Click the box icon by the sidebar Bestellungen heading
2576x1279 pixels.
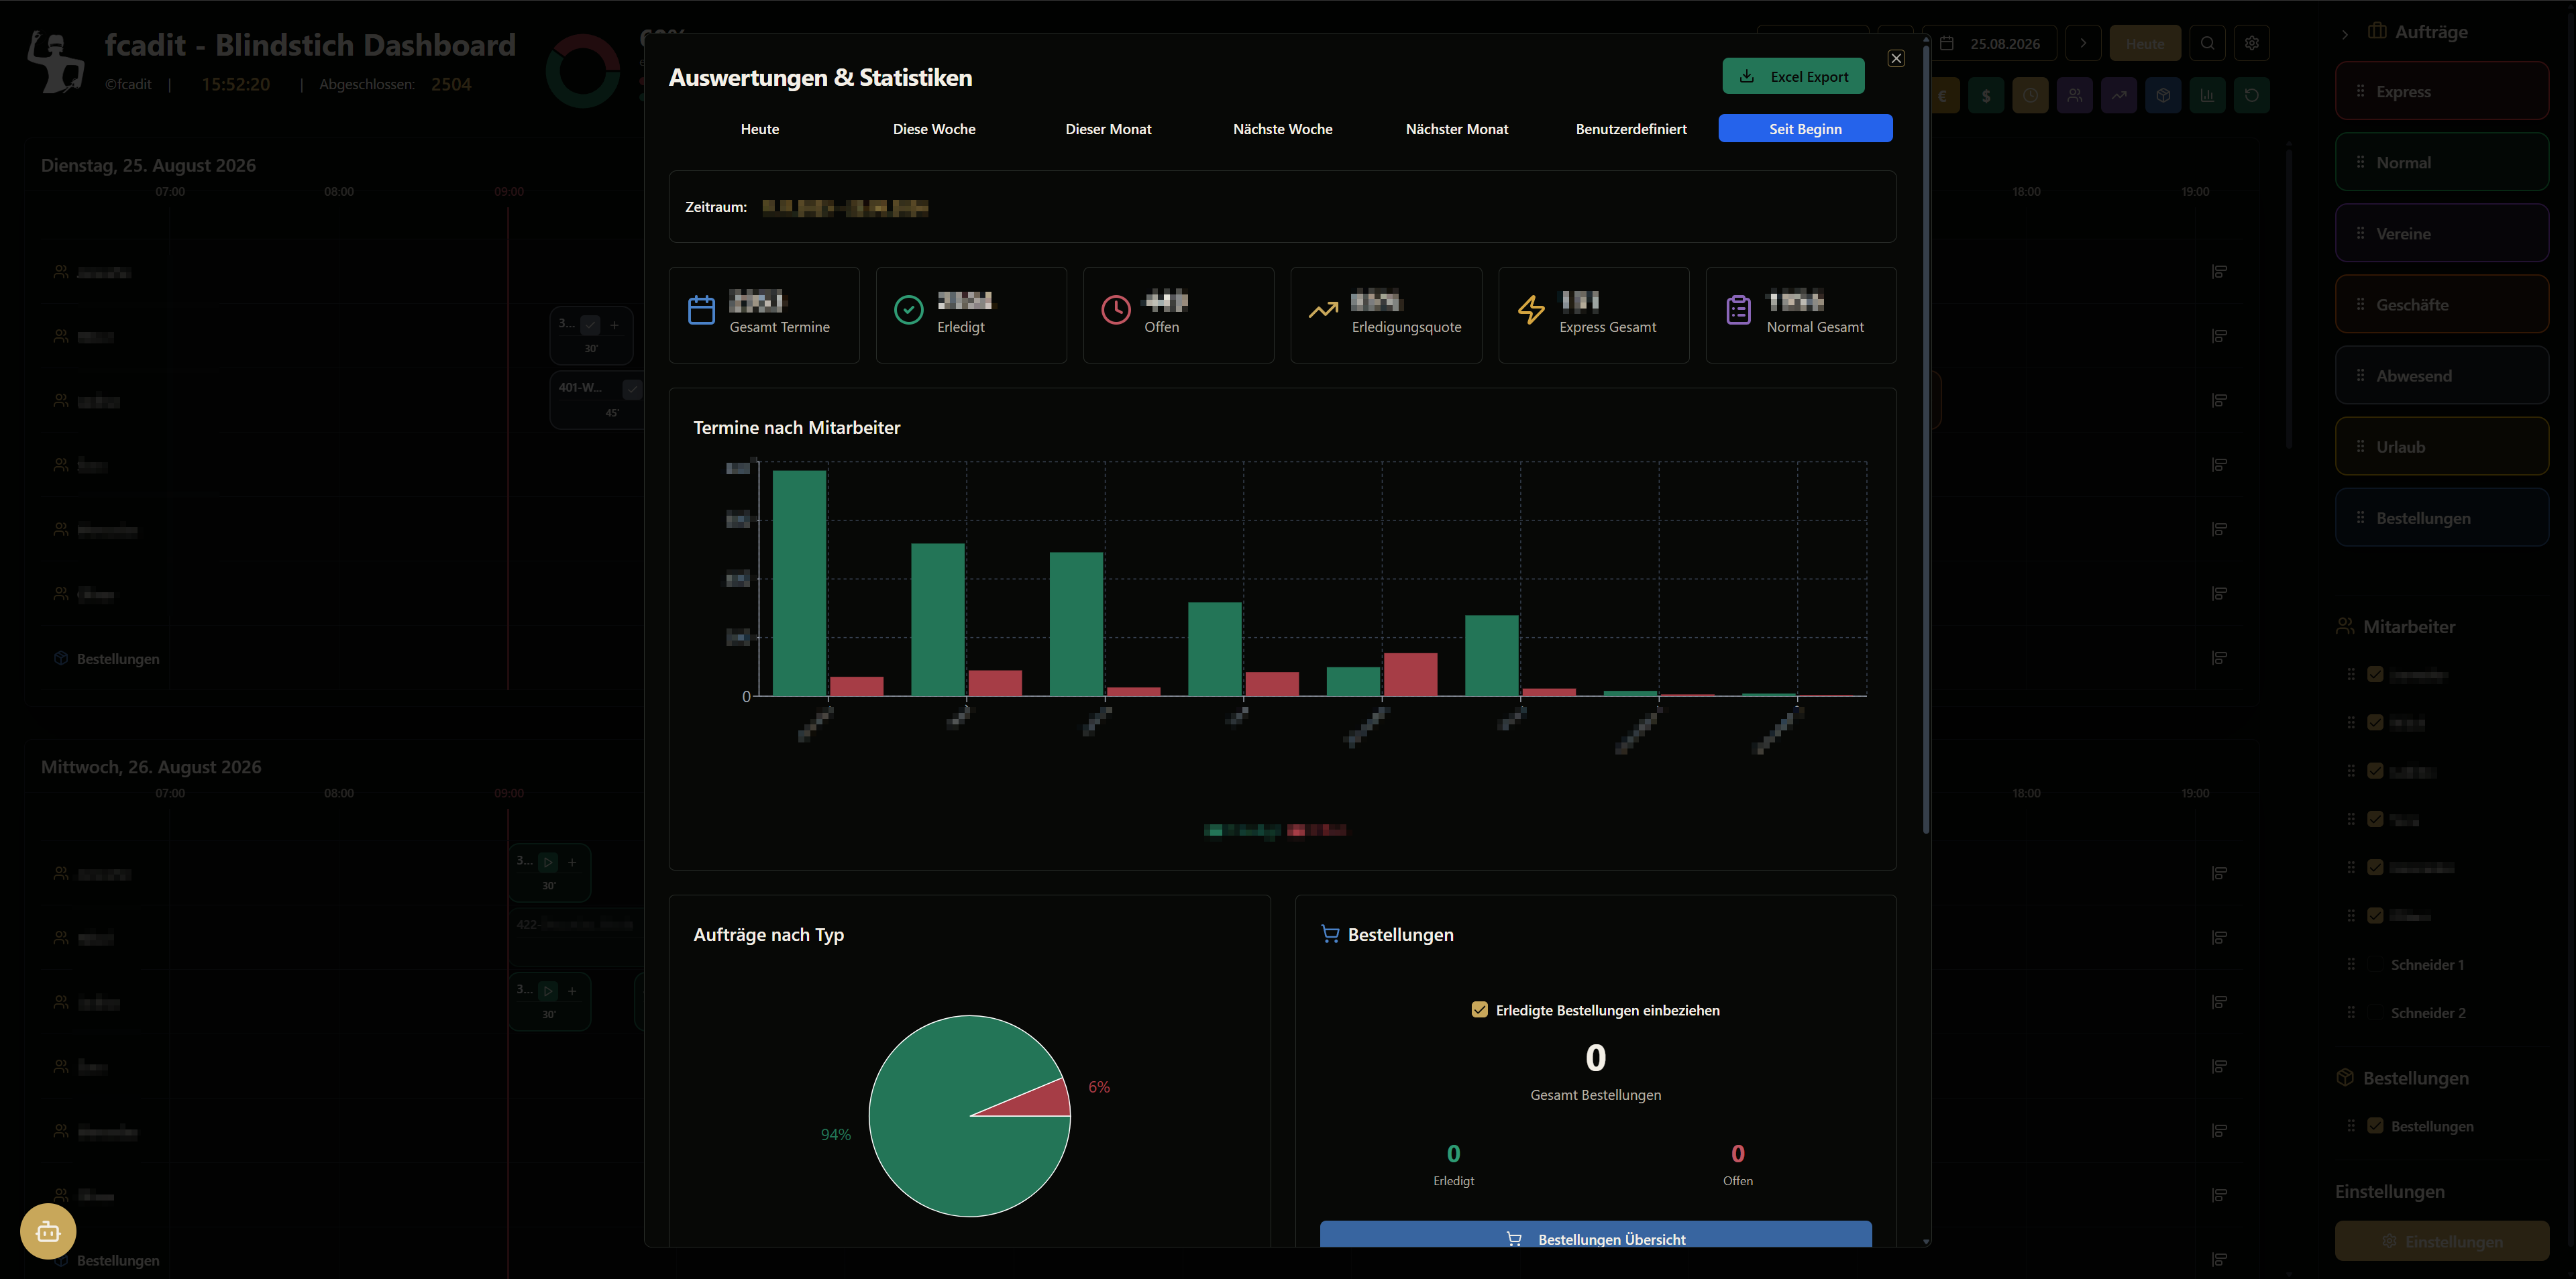coord(2344,1077)
